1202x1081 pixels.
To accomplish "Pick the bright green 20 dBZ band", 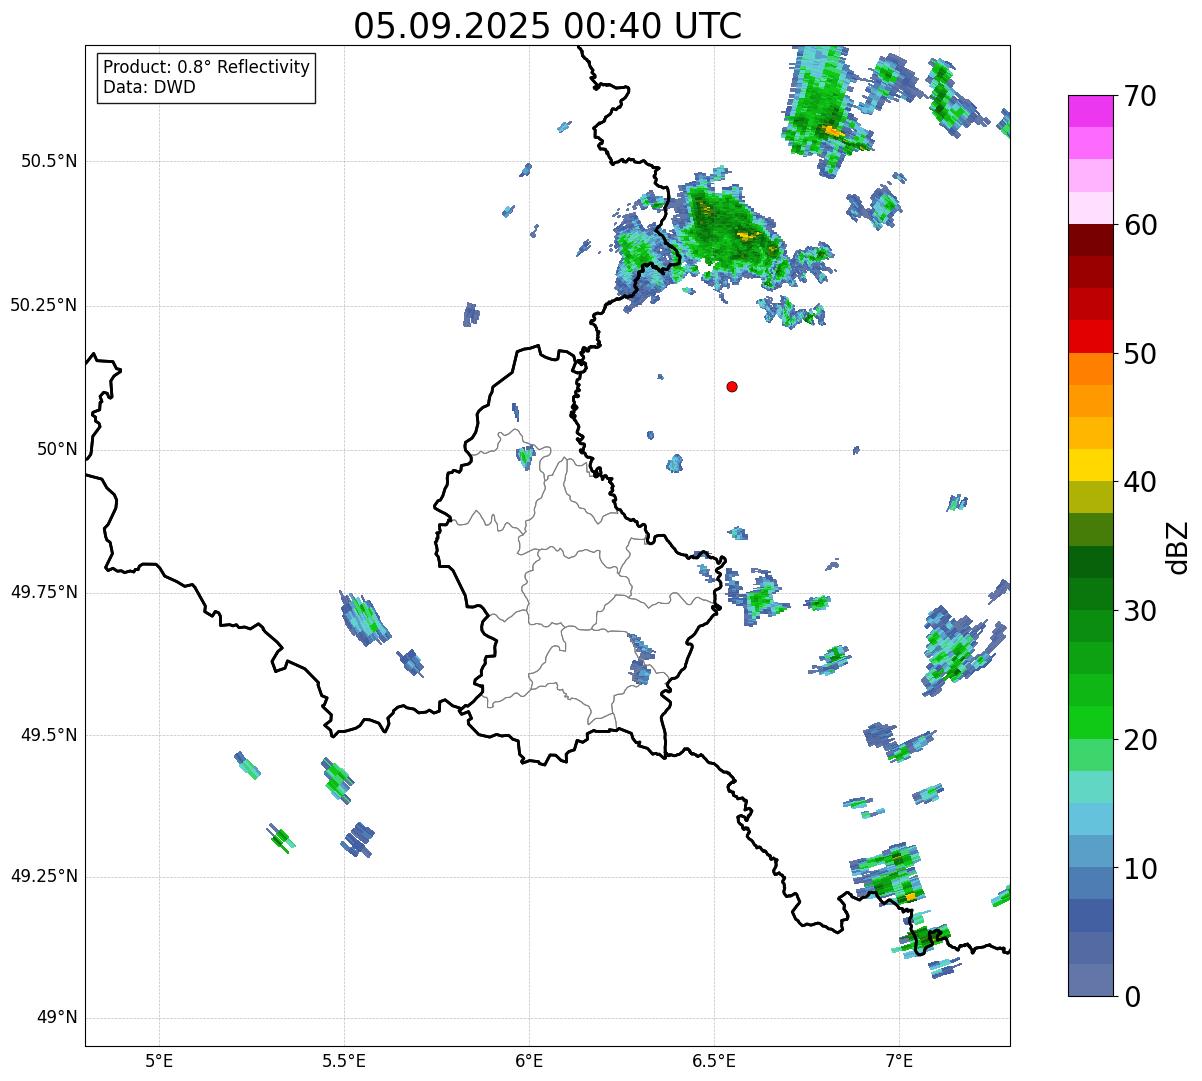I will [x=1090, y=723].
